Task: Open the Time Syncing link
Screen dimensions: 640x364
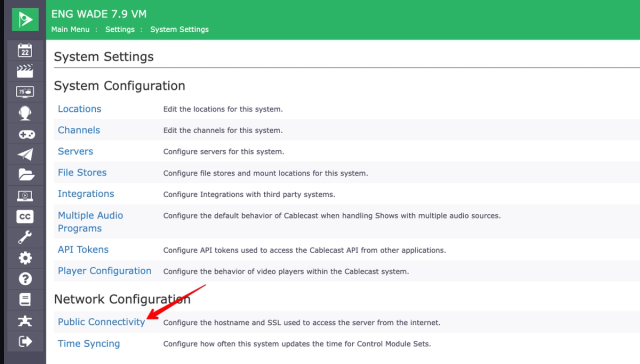Action: click(89, 344)
